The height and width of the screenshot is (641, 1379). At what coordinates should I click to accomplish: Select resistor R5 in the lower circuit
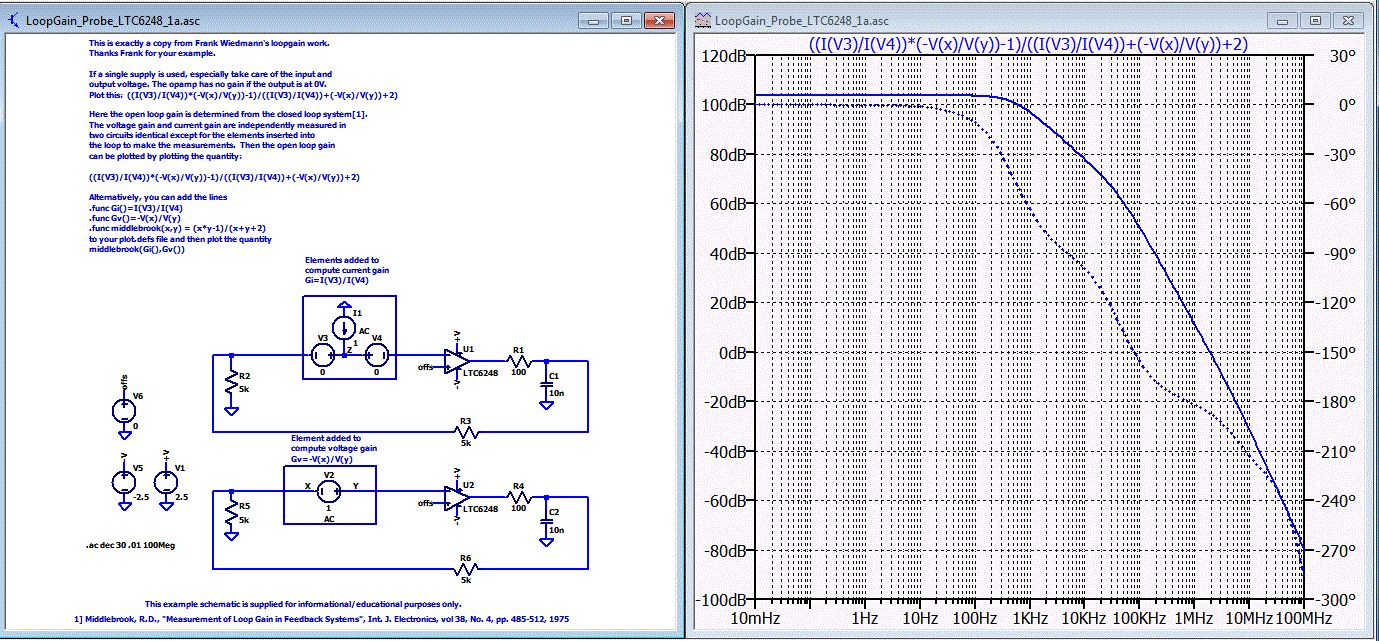(231, 514)
